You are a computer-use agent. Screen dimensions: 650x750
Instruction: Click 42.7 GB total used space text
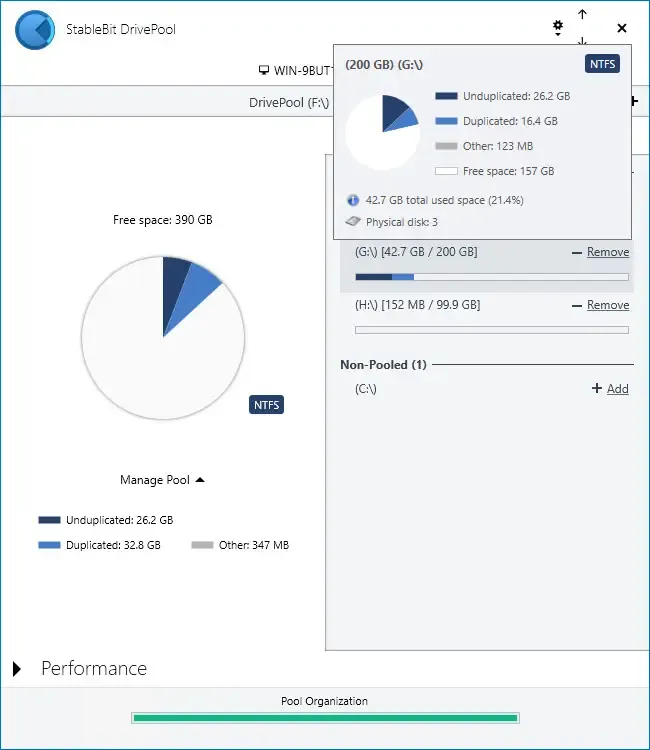click(444, 200)
